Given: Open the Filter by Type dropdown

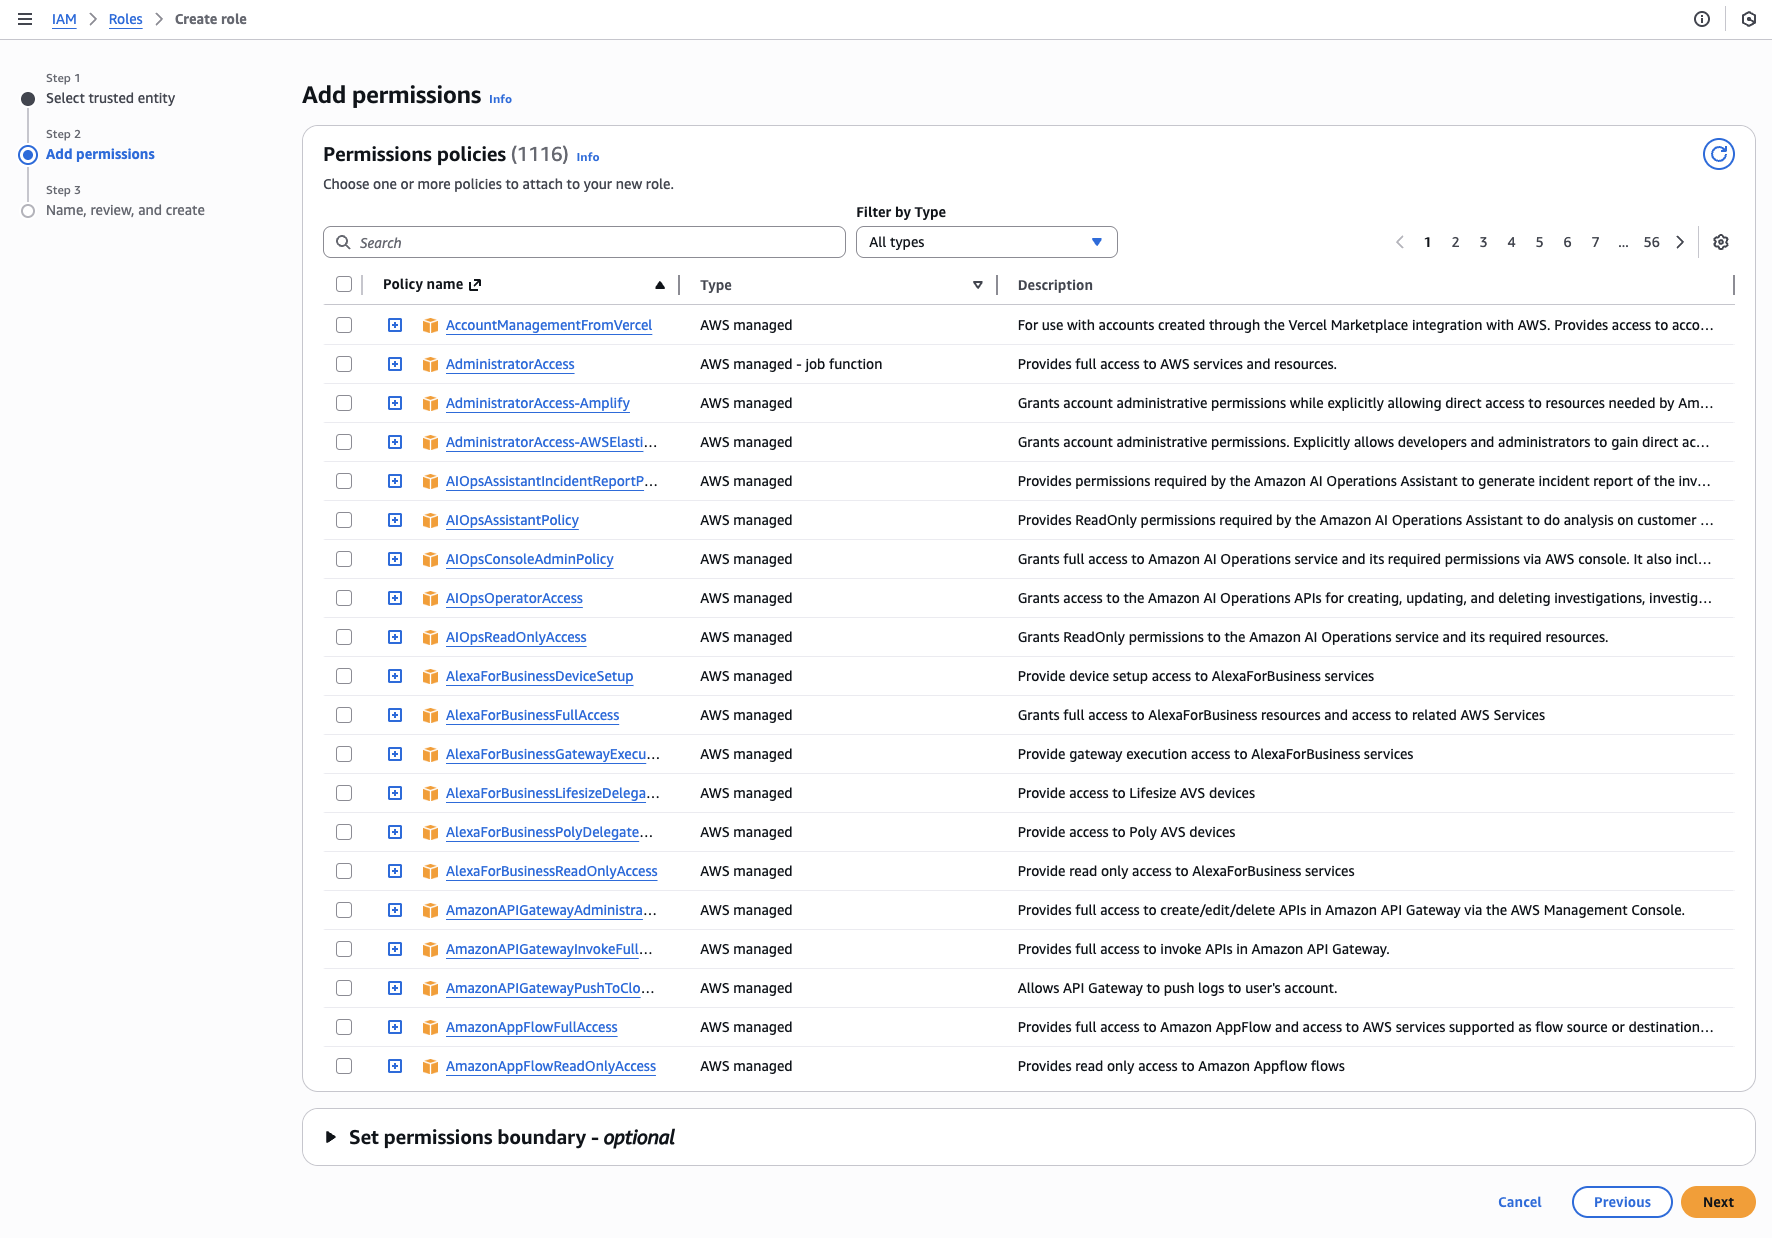Looking at the screenshot, I should tap(986, 242).
